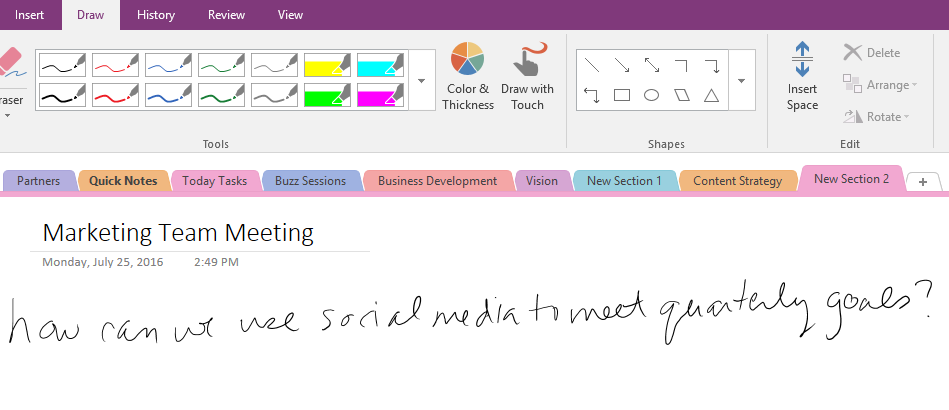Click the Marketing Team Meeting title field
Screen dimensions: 949x410
(178, 233)
